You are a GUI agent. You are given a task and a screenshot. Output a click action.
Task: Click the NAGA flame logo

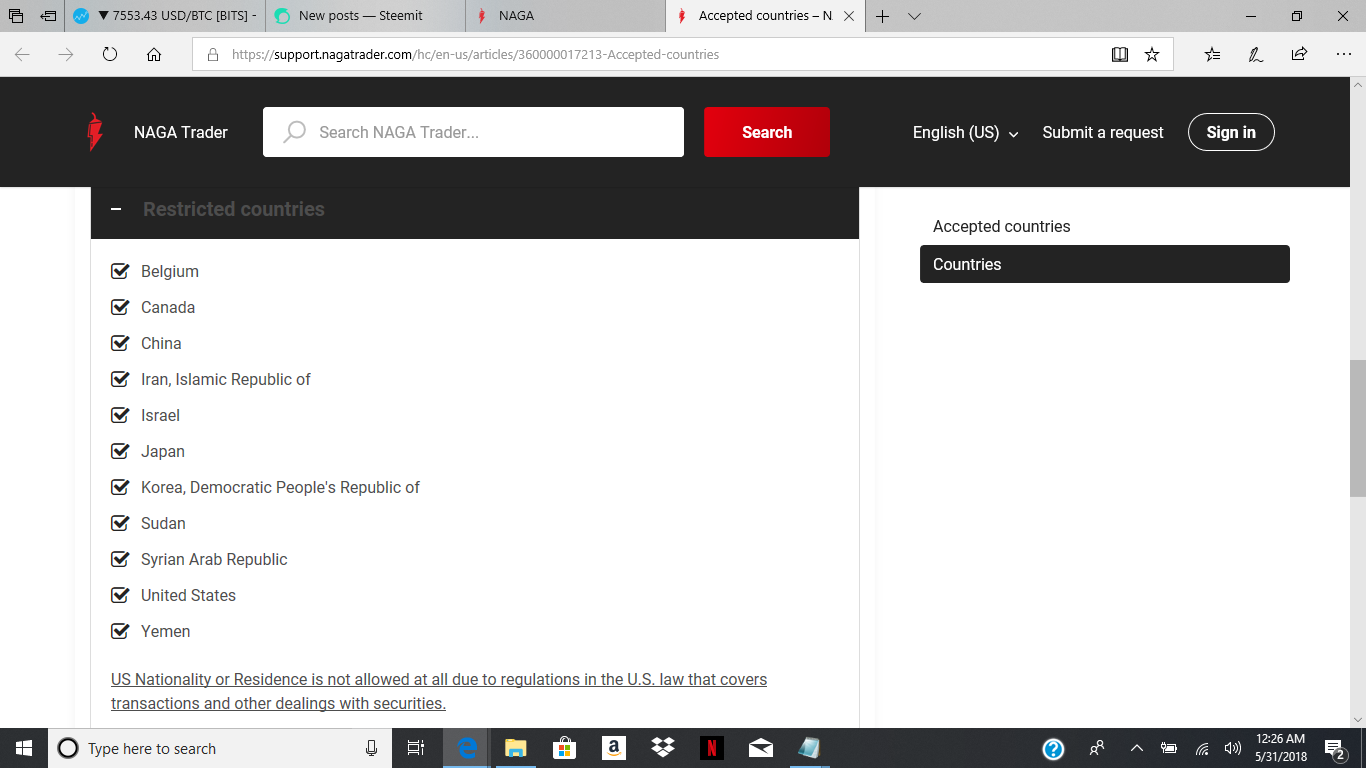96,131
